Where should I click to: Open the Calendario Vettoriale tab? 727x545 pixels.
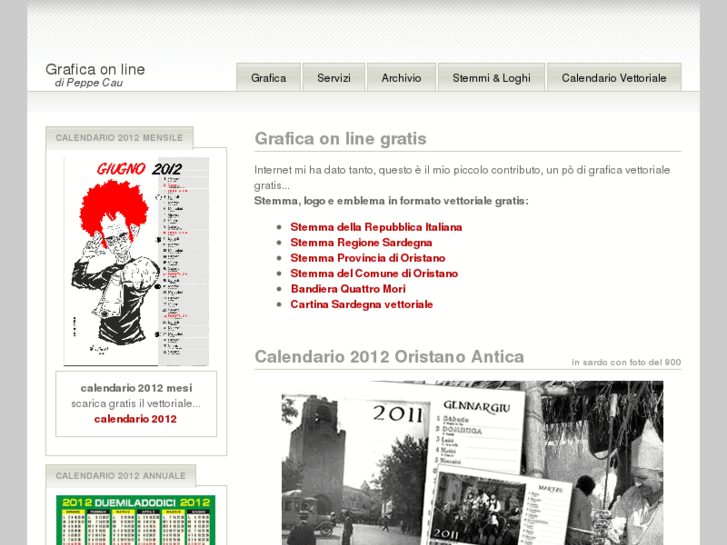614,77
